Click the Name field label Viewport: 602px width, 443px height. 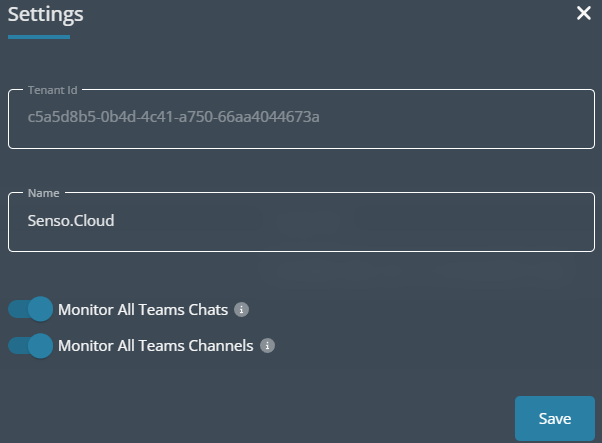[x=43, y=193]
